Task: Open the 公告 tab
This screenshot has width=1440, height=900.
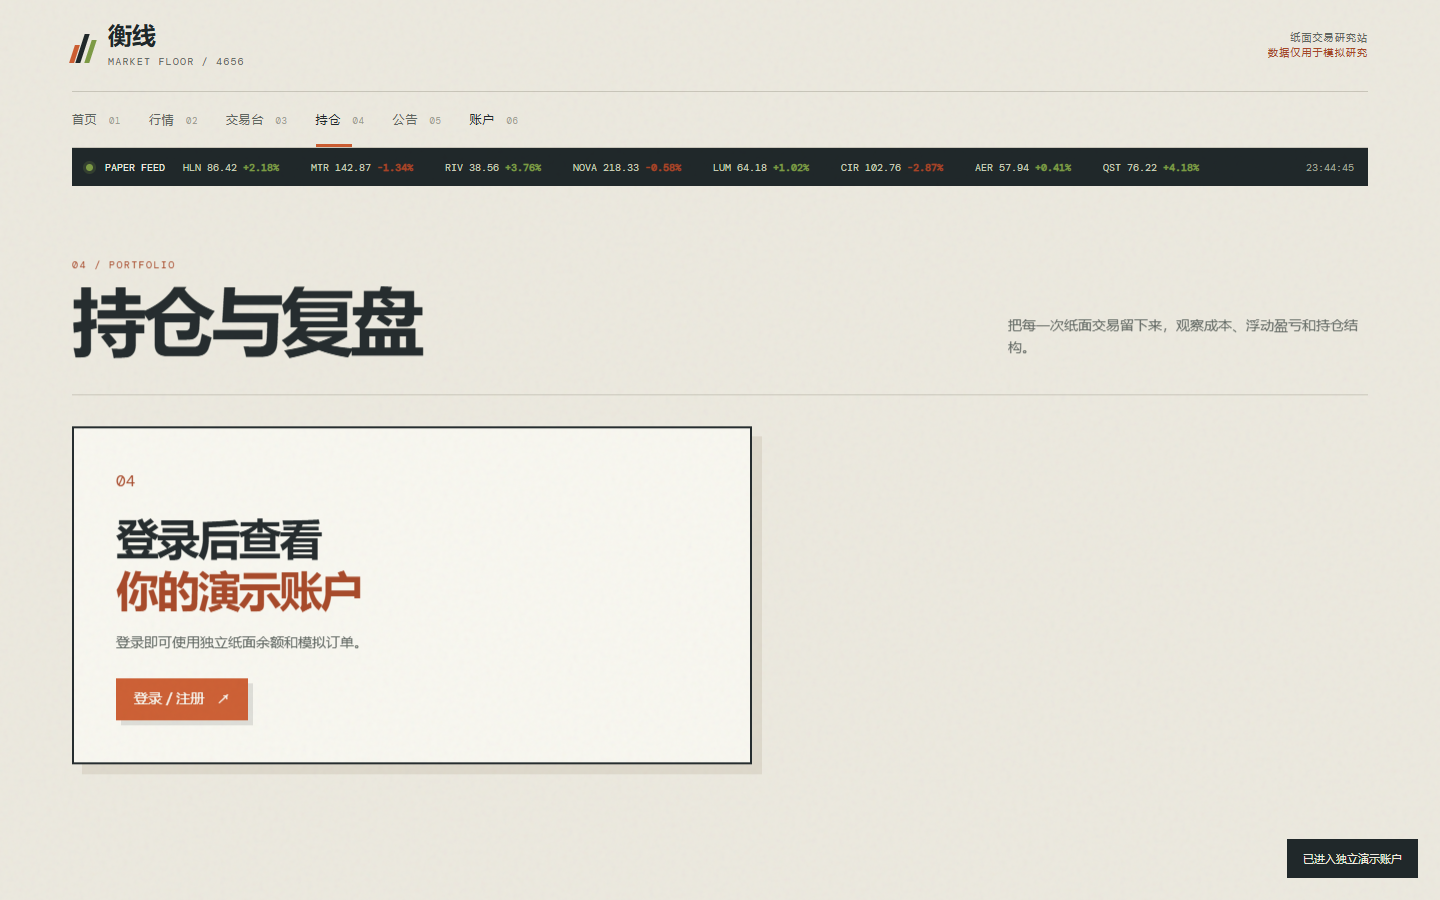Action: pos(416,120)
